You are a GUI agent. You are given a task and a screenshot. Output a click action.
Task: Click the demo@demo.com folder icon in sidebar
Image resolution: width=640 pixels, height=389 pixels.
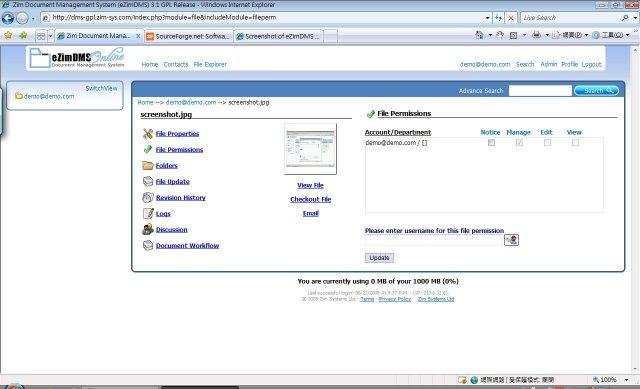pyautogui.click(x=19, y=96)
